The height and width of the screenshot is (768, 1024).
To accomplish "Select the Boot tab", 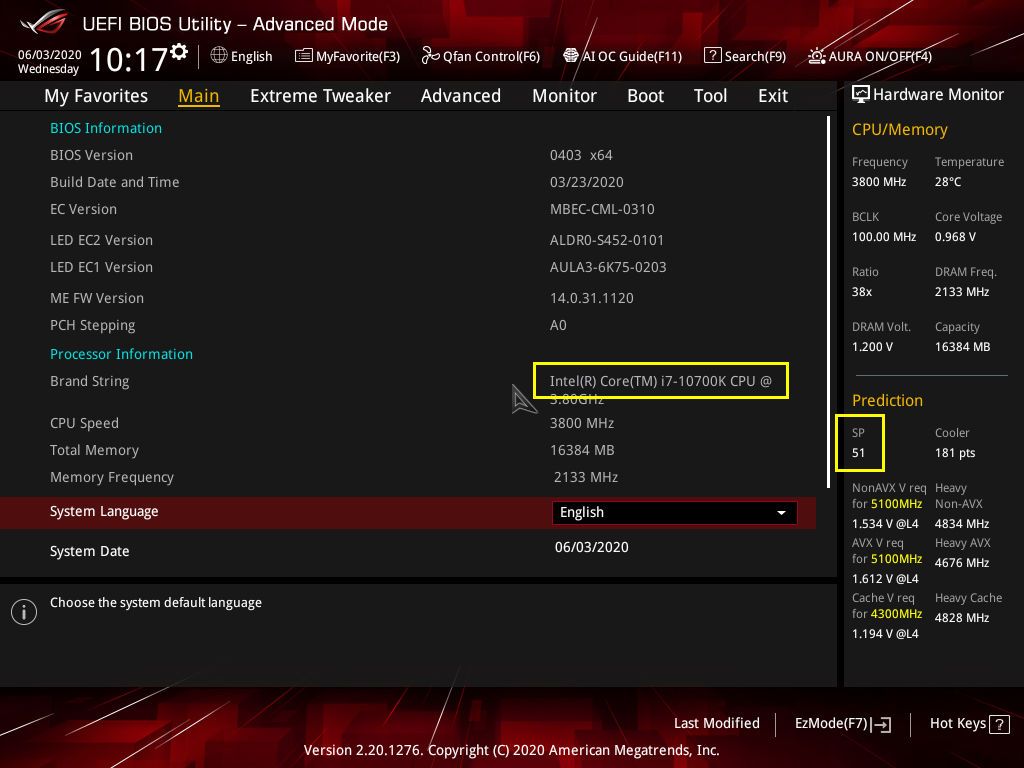I will 645,96.
